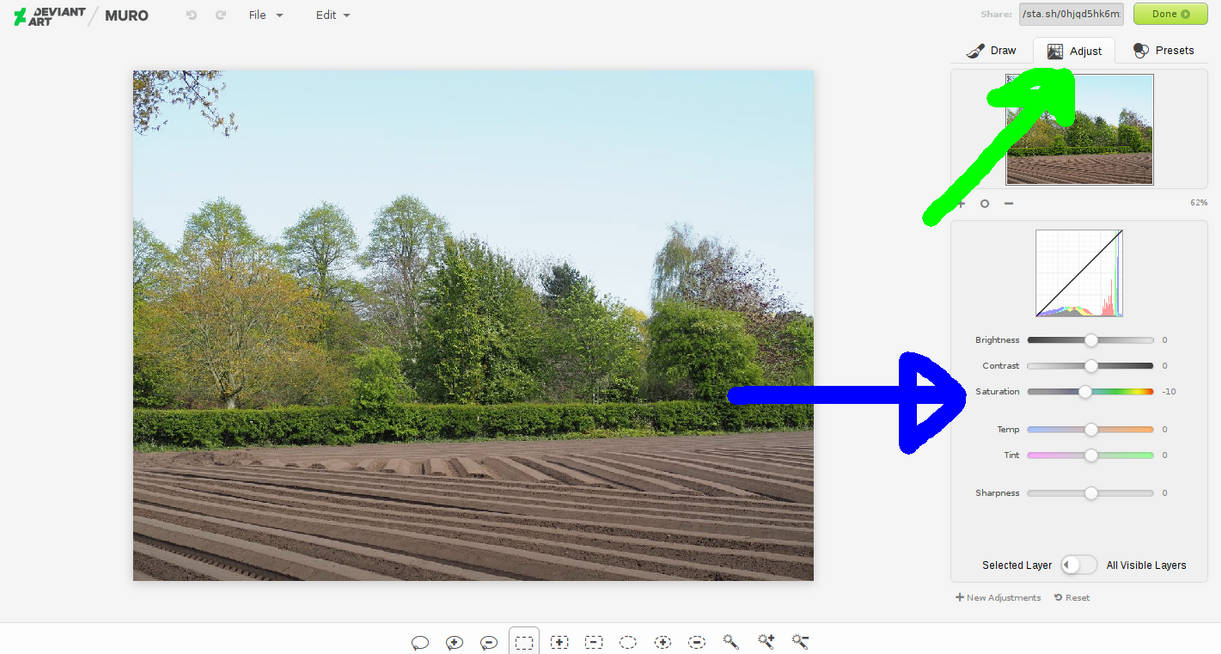Click the Brightness label
The width and height of the screenshot is (1221, 654).
[997, 340]
